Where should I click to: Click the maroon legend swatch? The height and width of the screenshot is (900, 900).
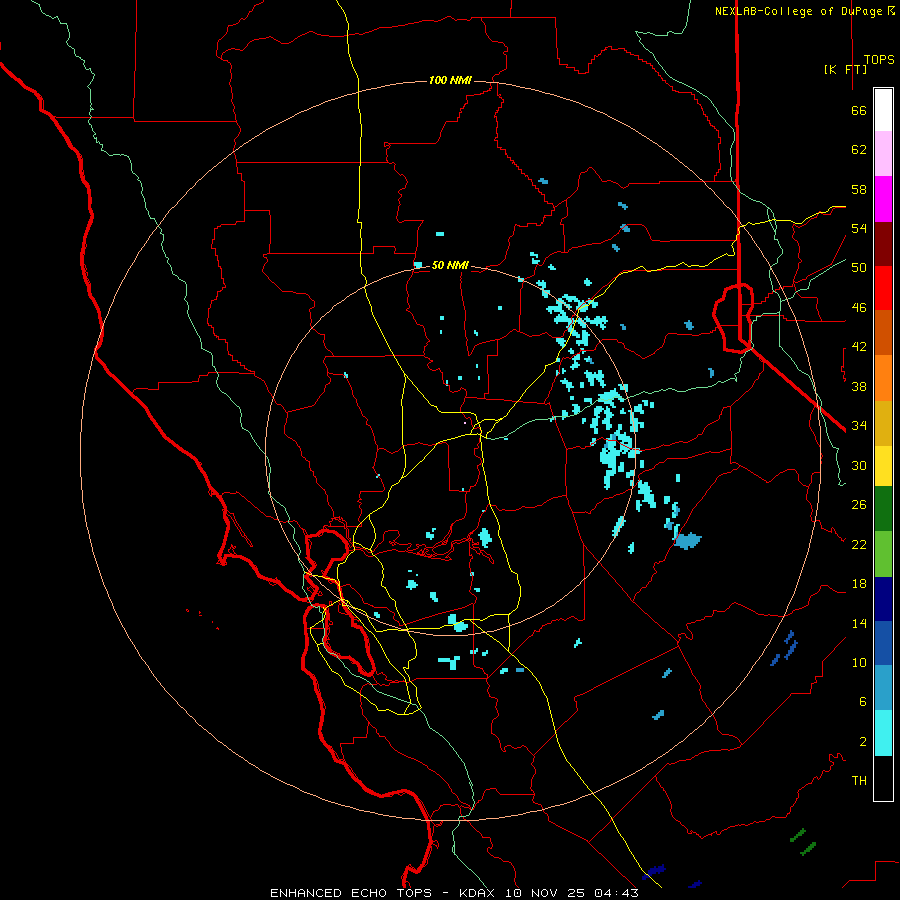[883, 243]
